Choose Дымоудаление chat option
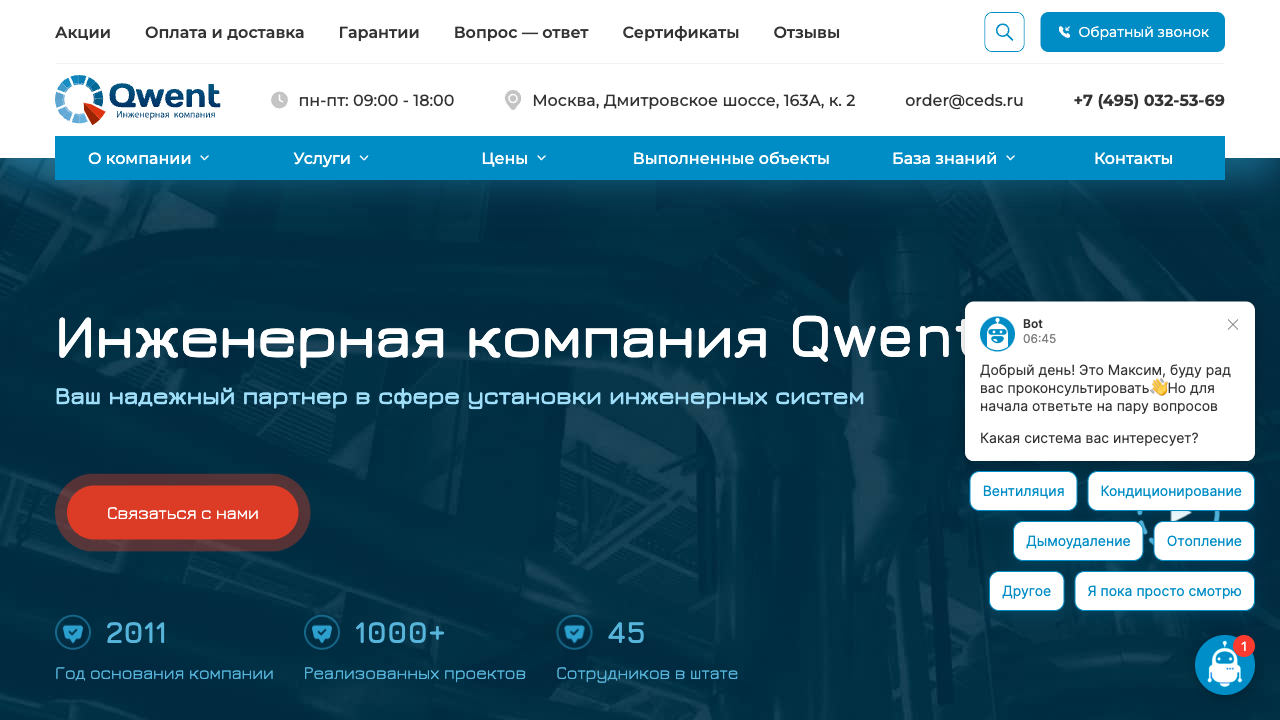Screen dimensions: 1280x720 tap(1078, 541)
